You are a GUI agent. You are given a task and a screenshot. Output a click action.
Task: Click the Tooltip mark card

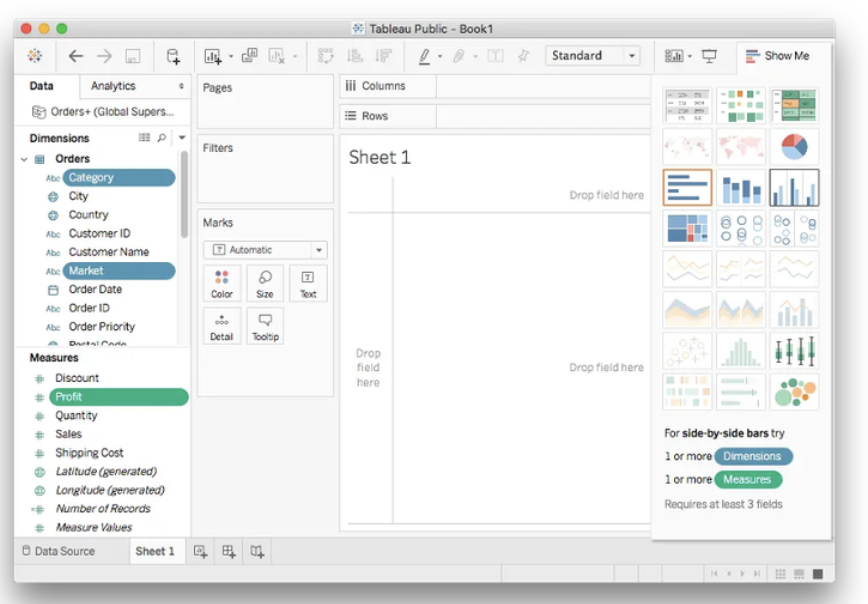click(x=265, y=327)
